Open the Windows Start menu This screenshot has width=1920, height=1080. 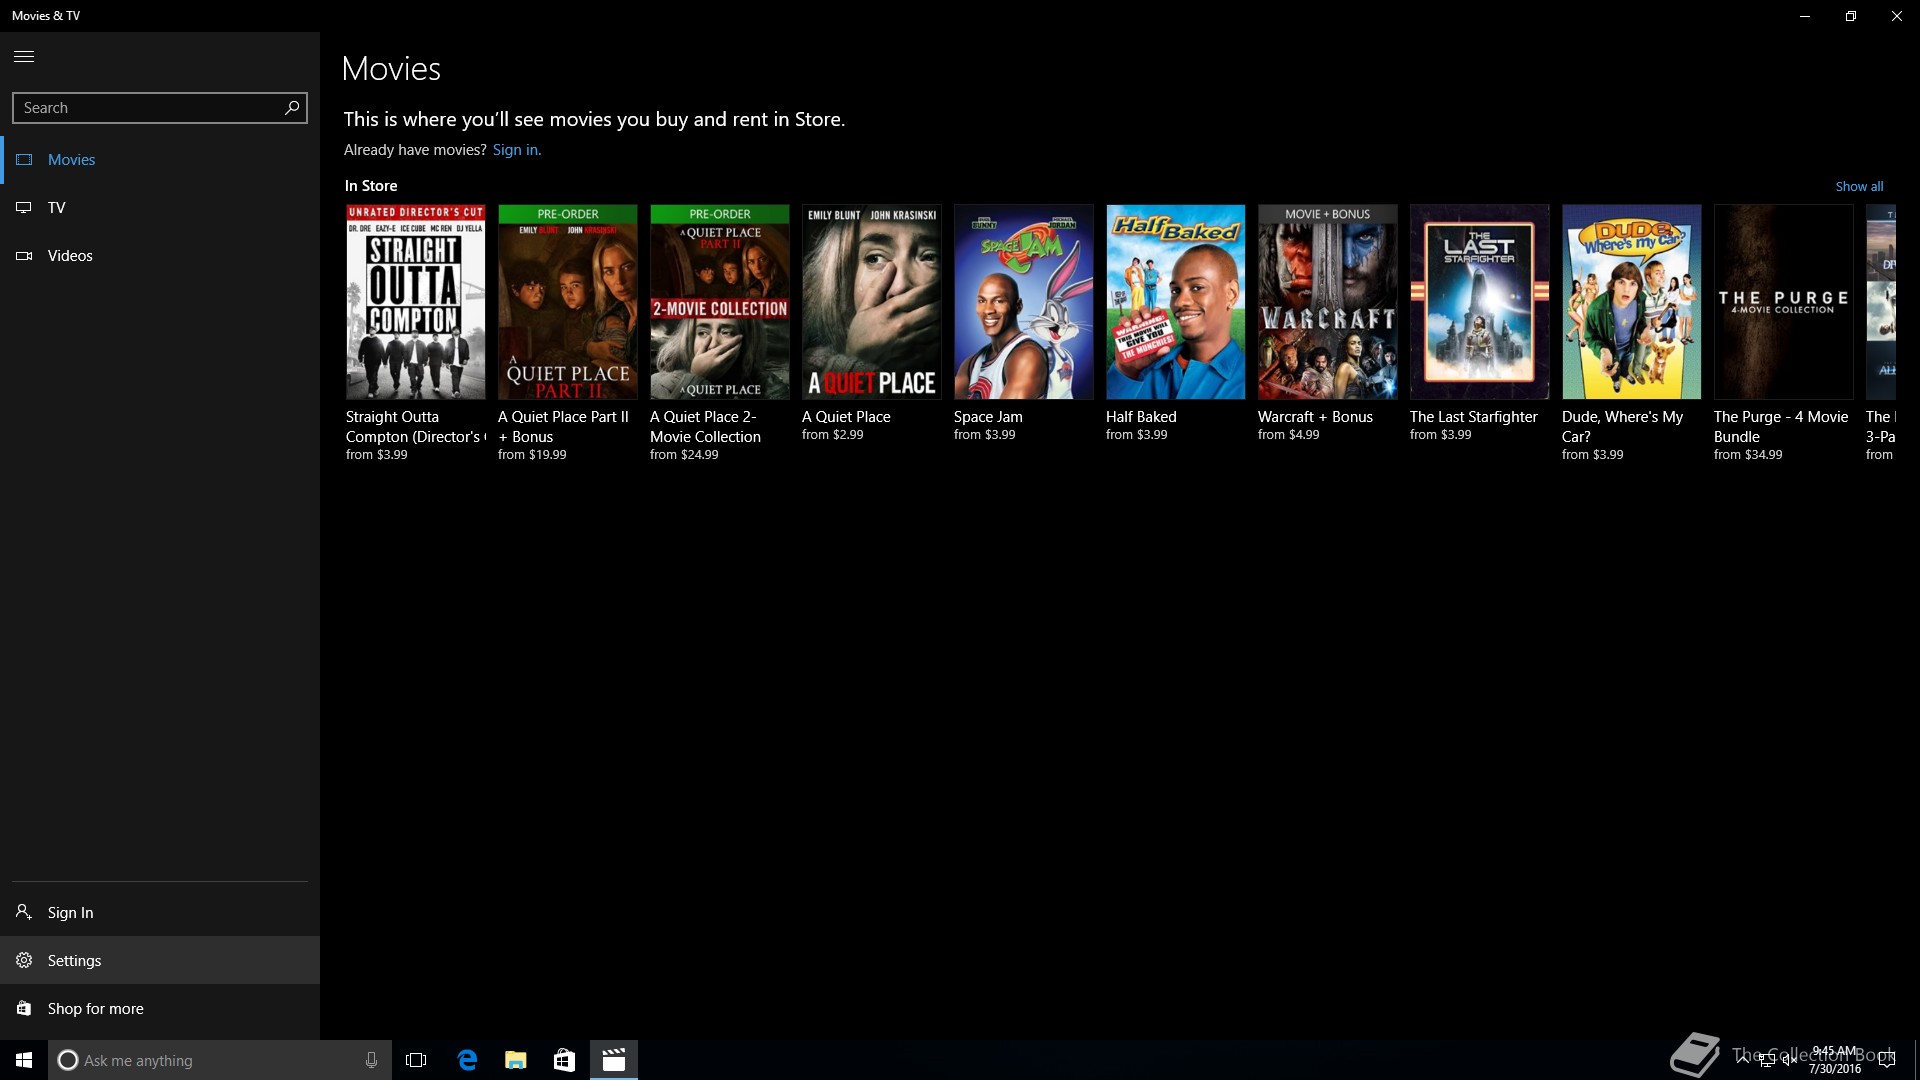click(x=24, y=1060)
